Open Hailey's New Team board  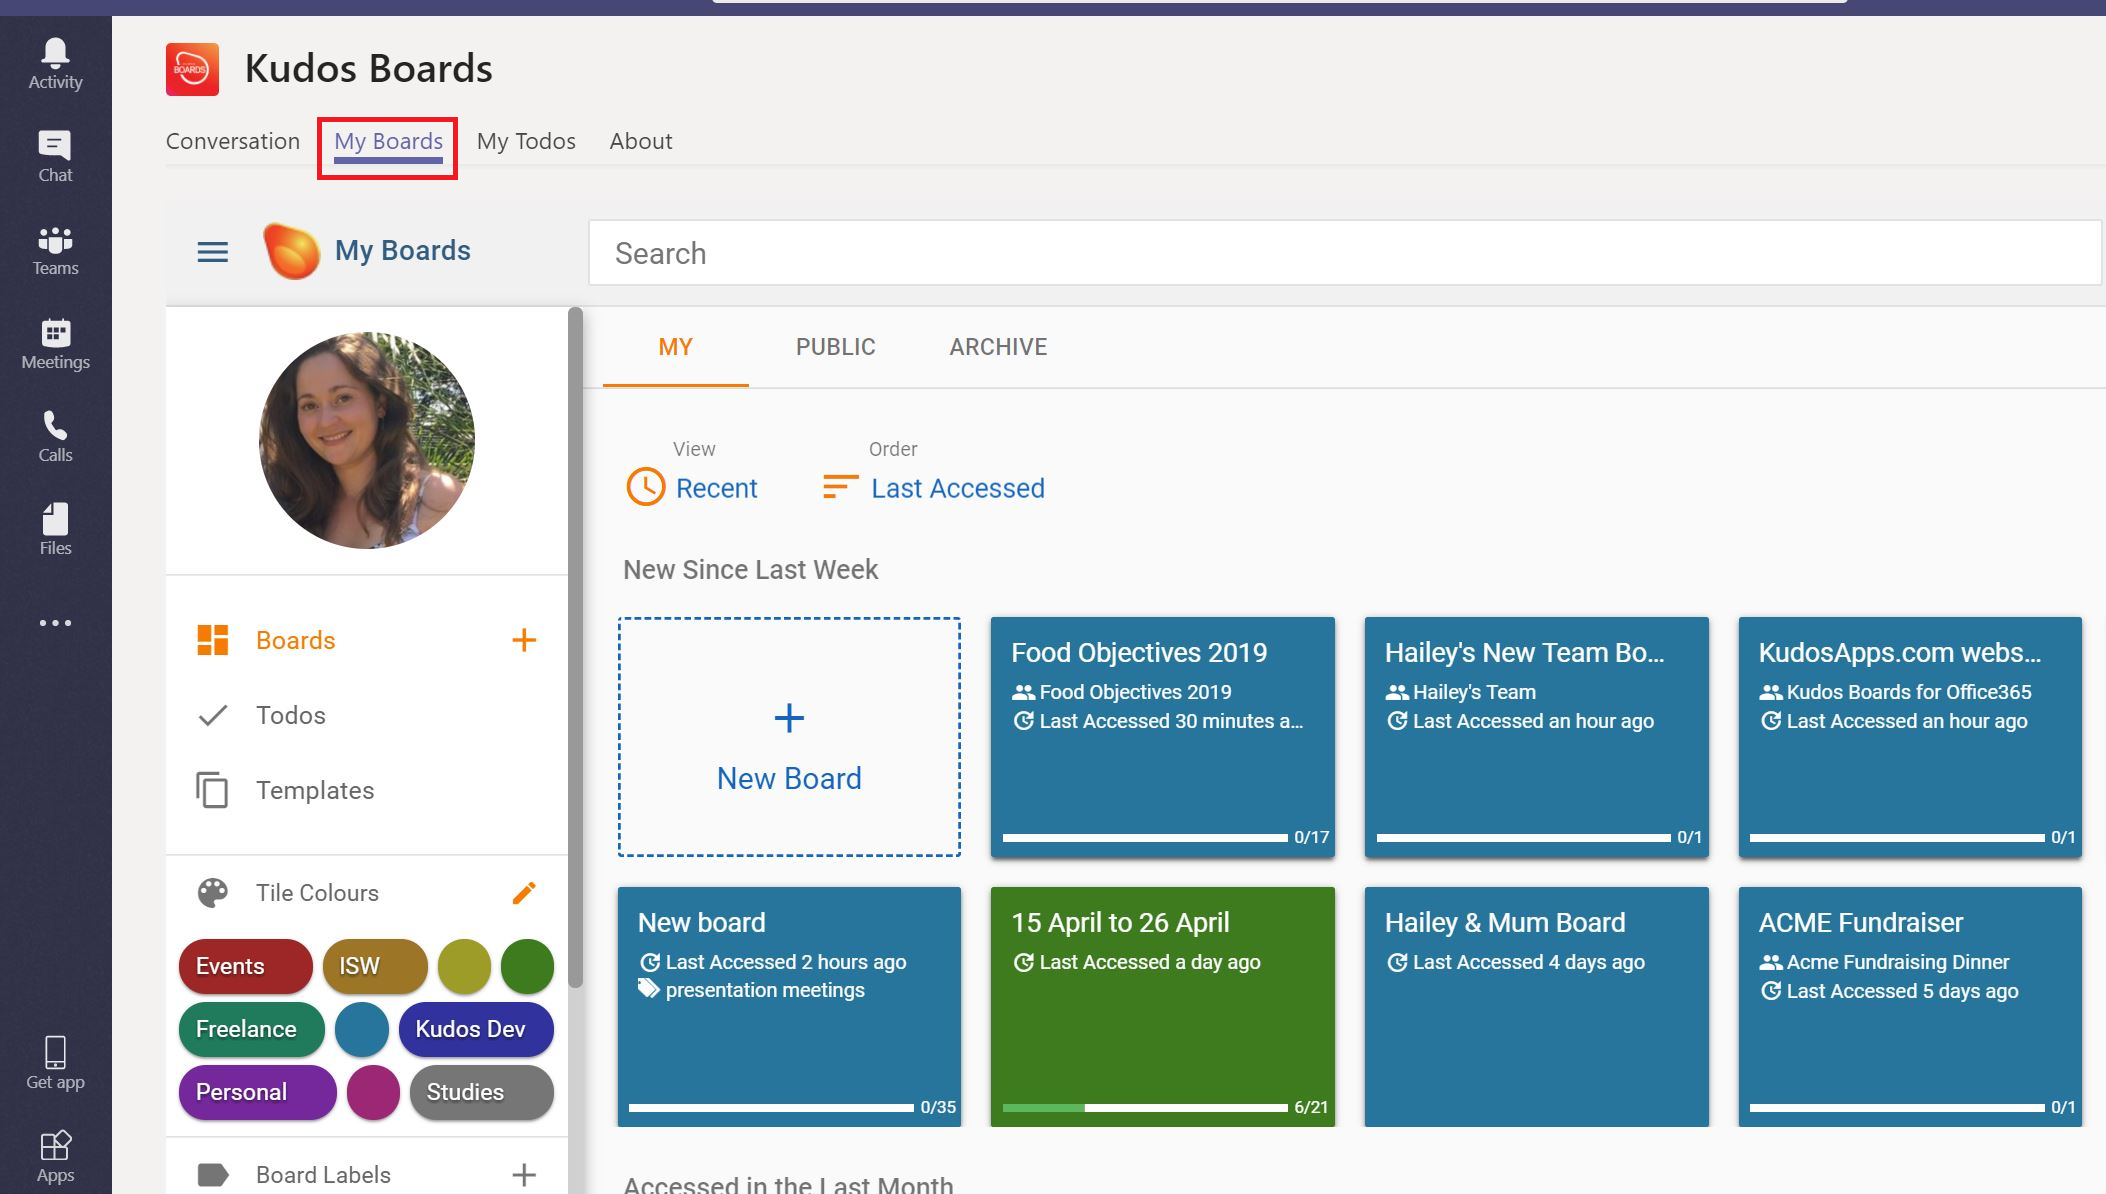click(x=1537, y=737)
